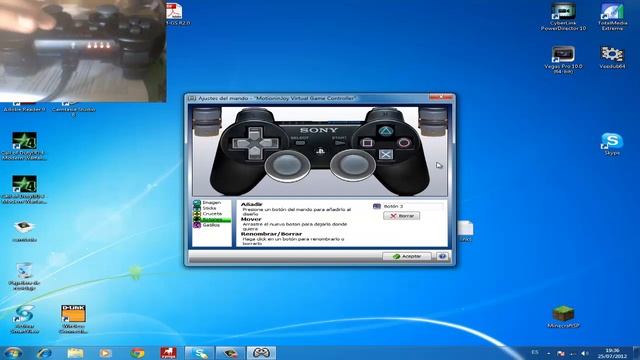The width and height of the screenshot is (640, 360).
Task: Open Vegas Pro 10.0 desktop shortcut
Action: [x=563, y=60]
